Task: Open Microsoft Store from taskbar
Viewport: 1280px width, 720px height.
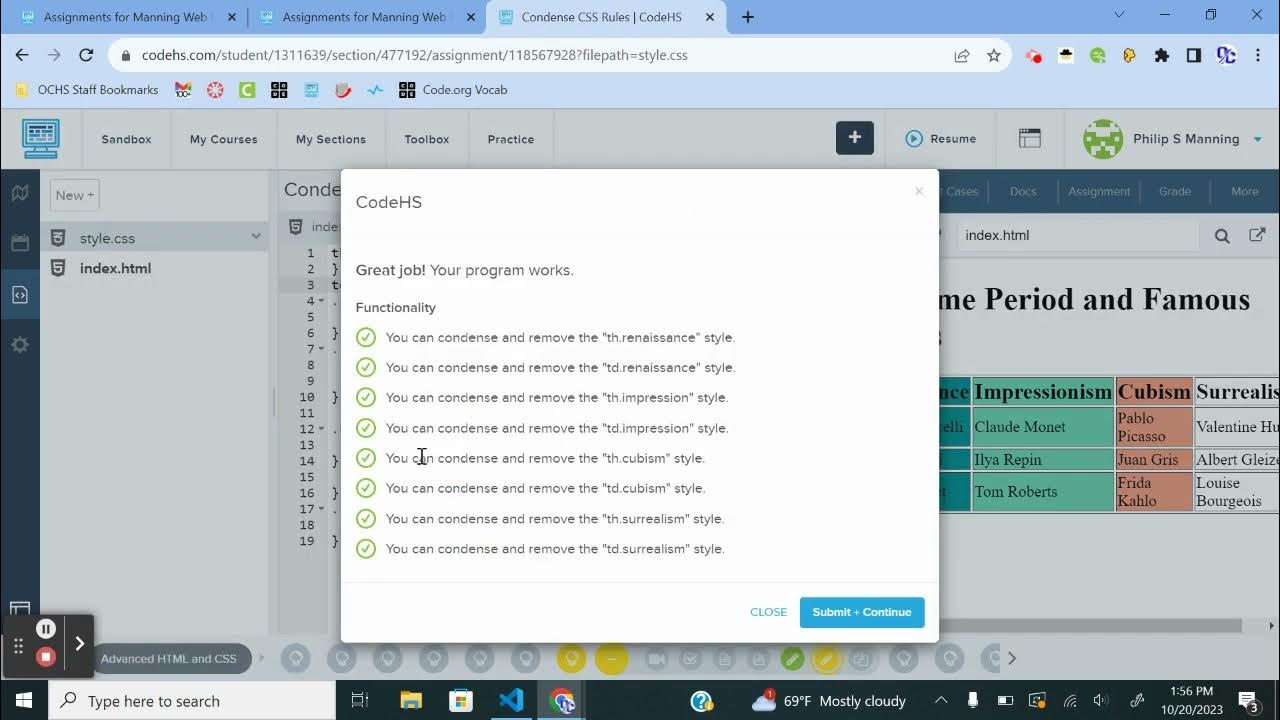Action: pyautogui.click(x=460, y=700)
